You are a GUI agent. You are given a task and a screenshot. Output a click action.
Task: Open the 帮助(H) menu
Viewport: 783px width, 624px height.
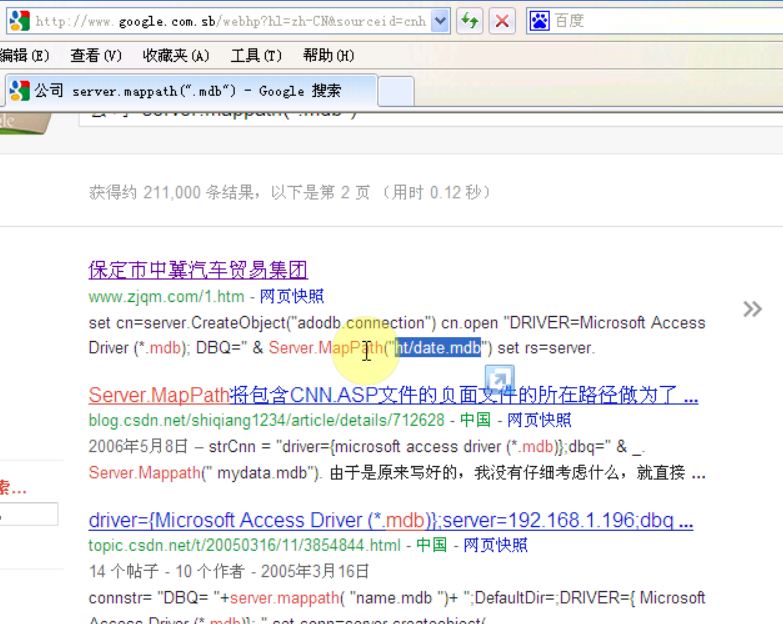pos(329,55)
